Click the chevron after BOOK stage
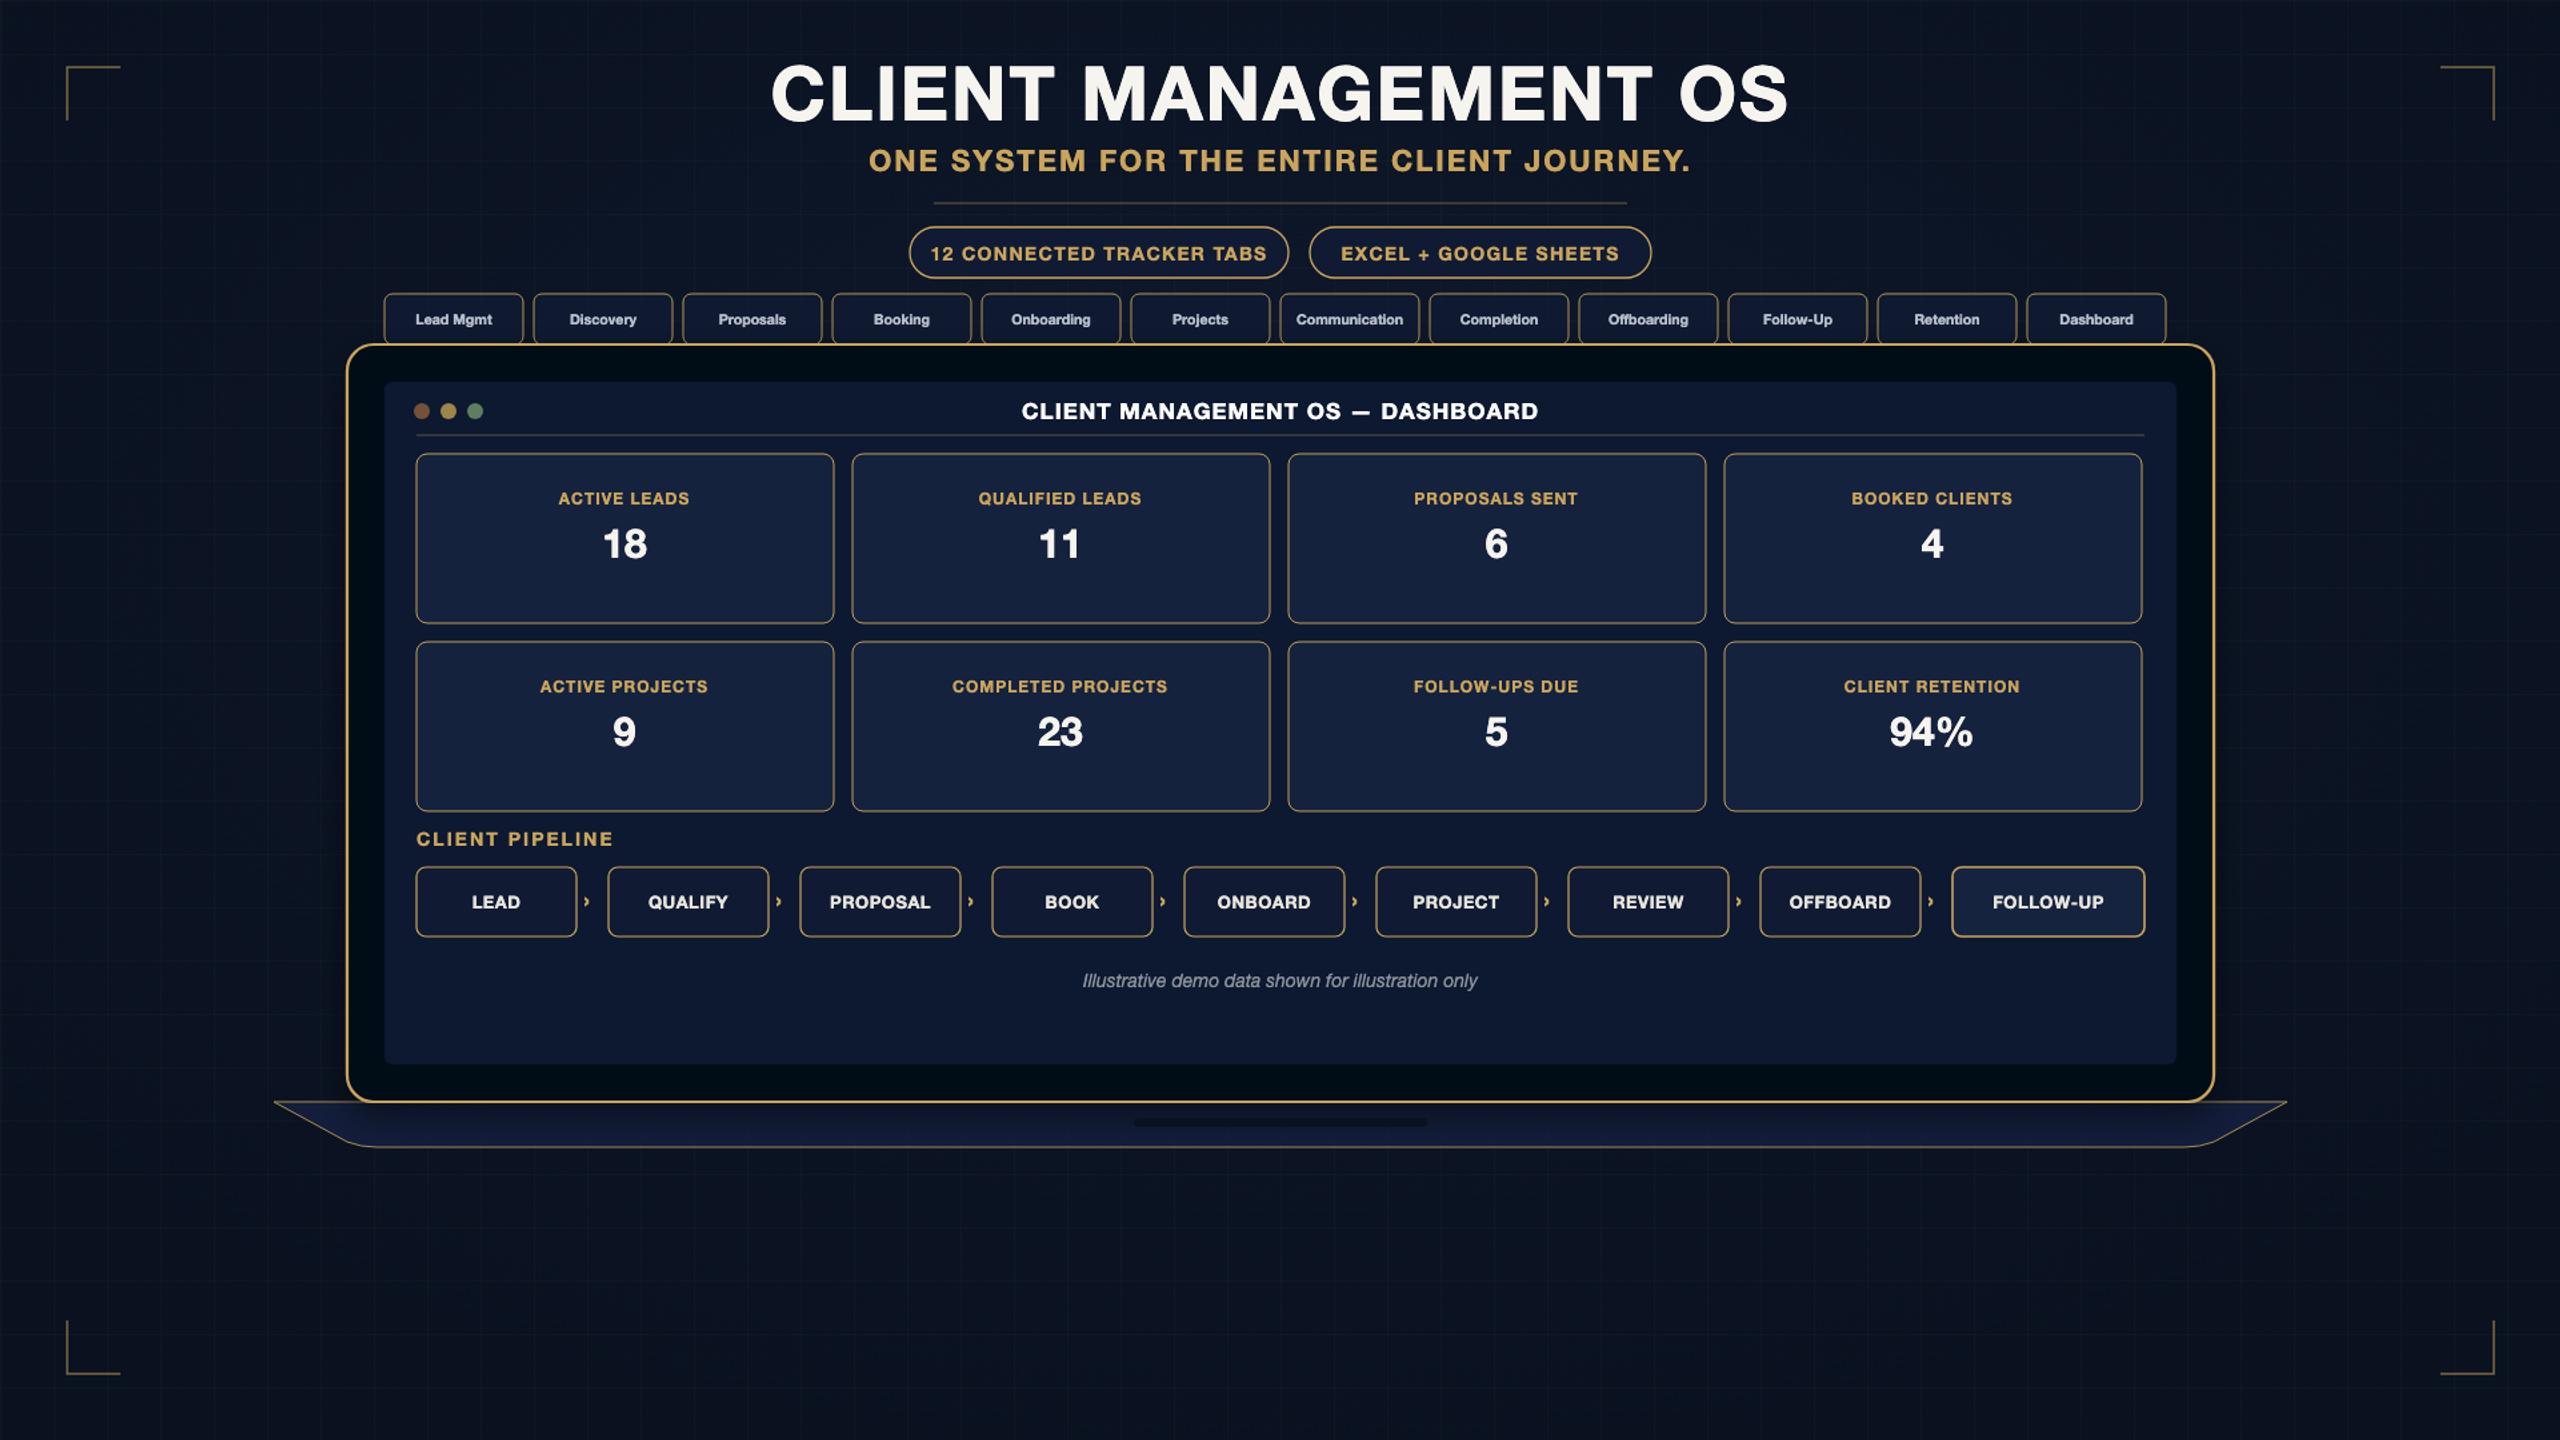The image size is (2560, 1440). pyautogui.click(x=1163, y=902)
